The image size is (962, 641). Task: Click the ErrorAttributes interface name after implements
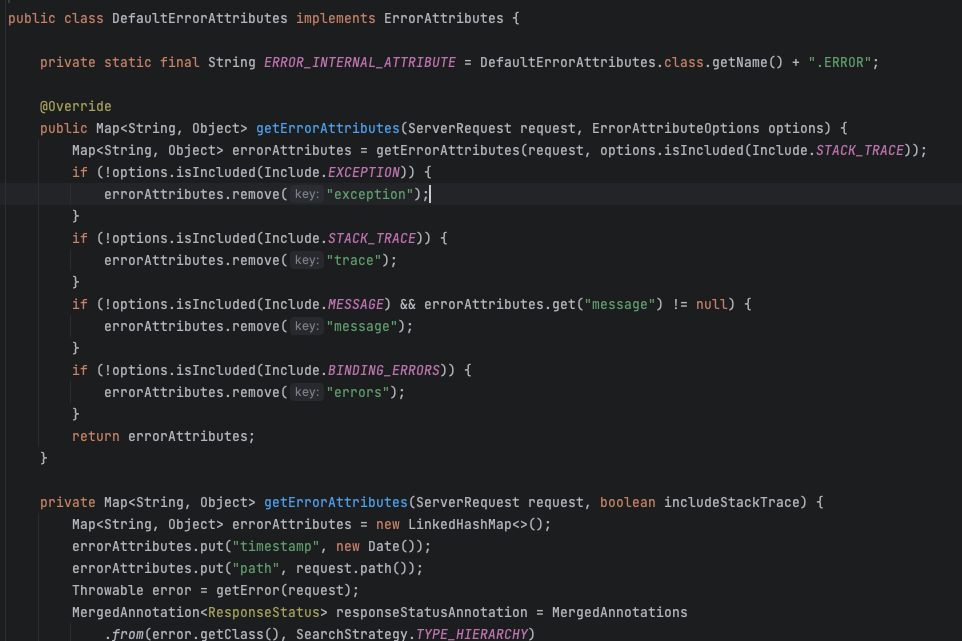444,18
